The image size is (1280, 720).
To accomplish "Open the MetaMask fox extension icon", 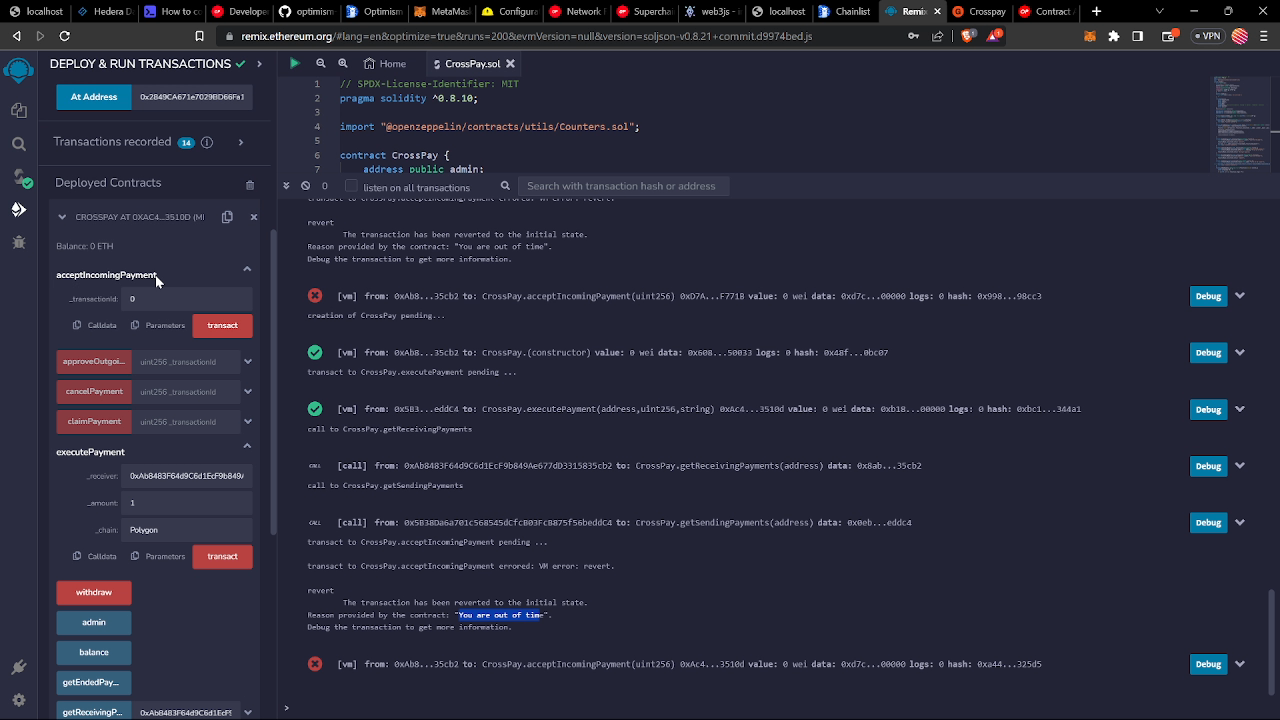I will tap(1091, 36).
